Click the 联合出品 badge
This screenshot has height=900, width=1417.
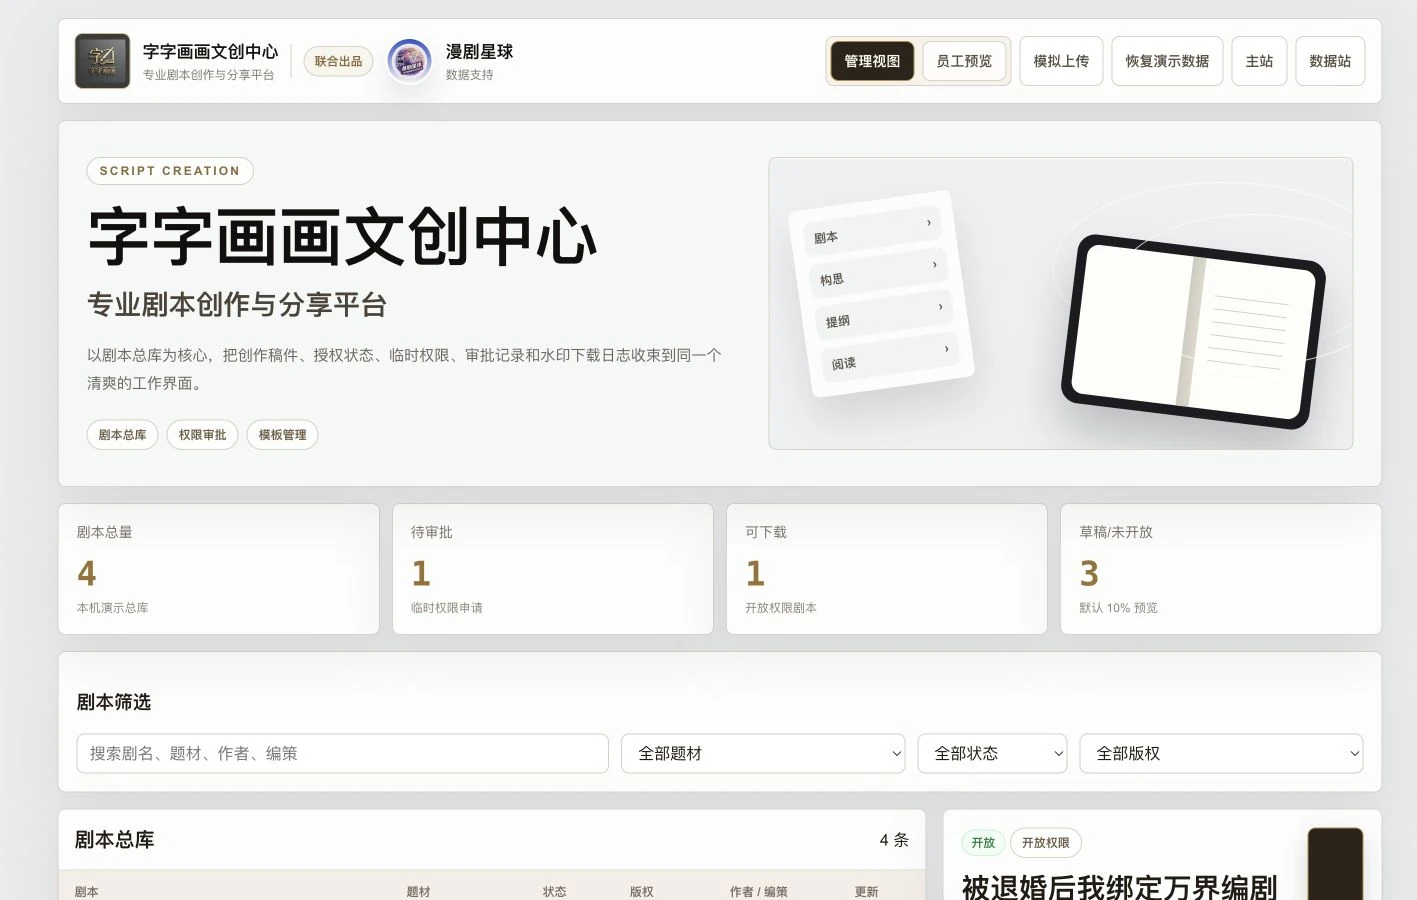(x=338, y=61)
